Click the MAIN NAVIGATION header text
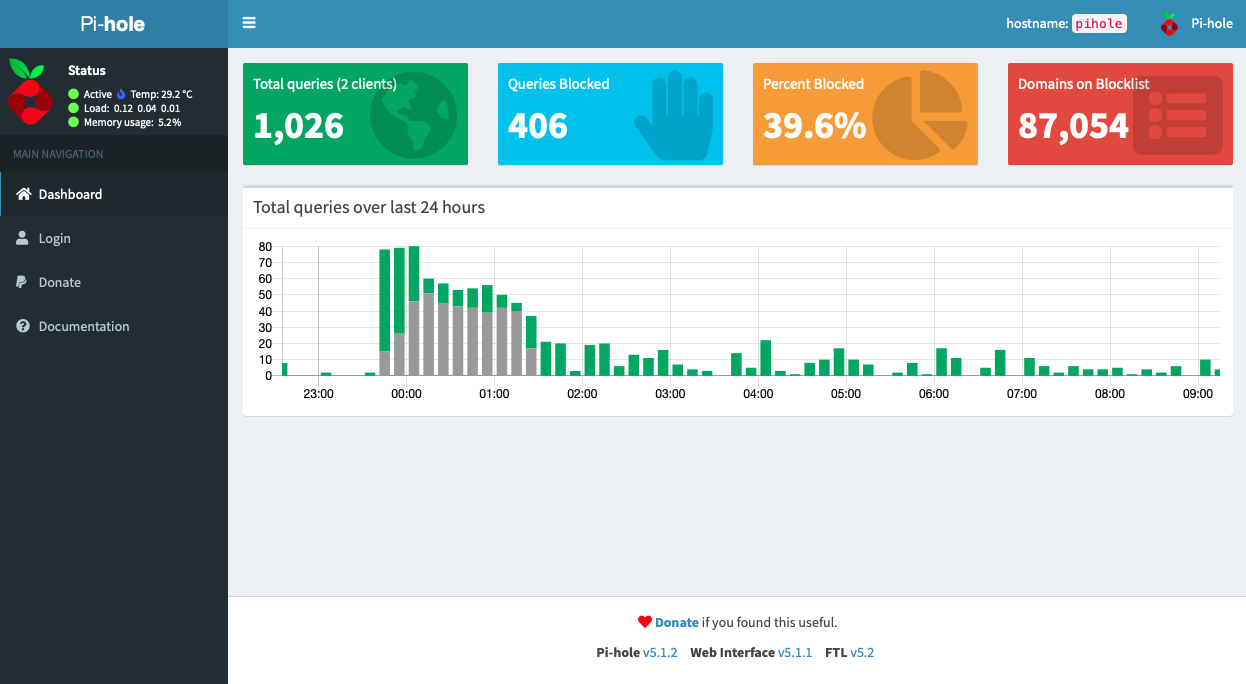This screenshot has width=1246, height=684. (x=58, y=154)
